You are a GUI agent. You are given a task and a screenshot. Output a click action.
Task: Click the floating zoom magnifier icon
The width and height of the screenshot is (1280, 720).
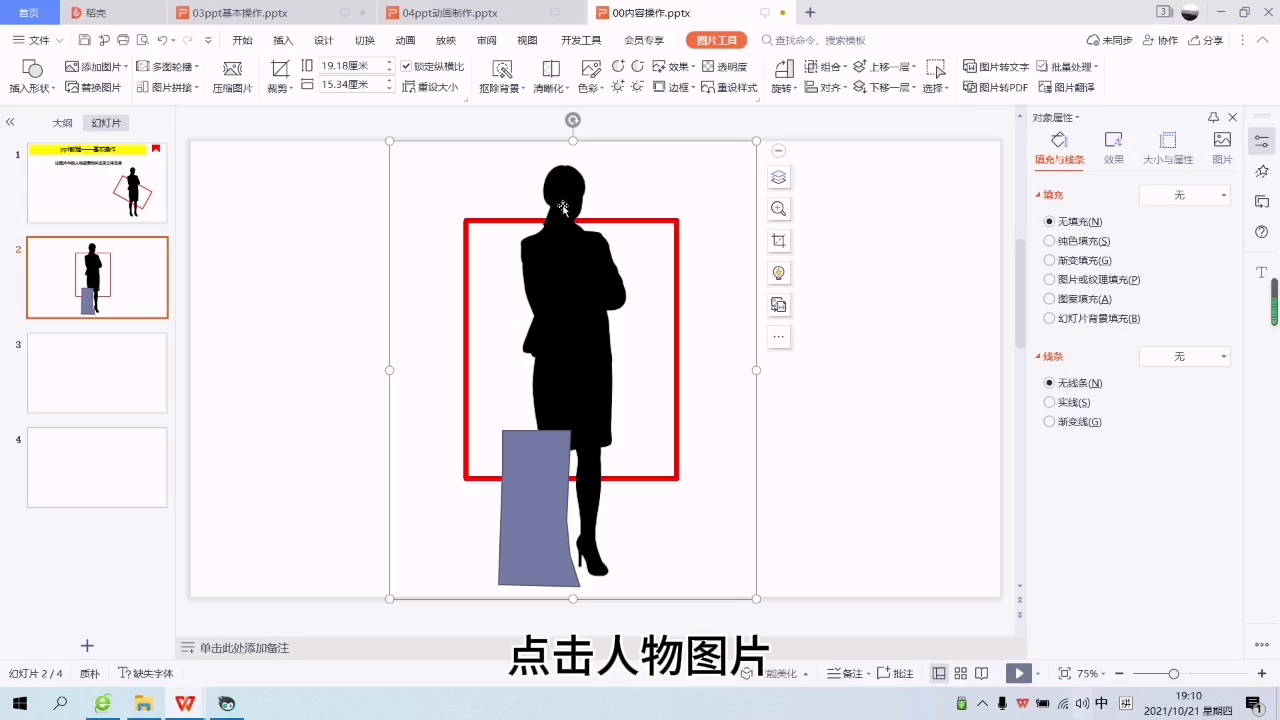tap(779, 209)
